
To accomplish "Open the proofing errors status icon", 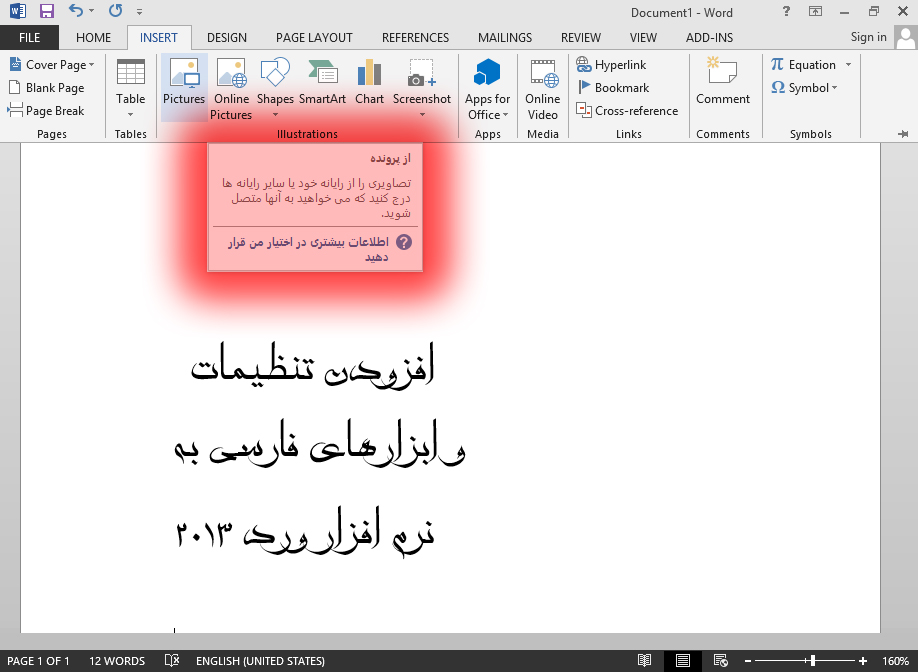I will pos(172,661).
